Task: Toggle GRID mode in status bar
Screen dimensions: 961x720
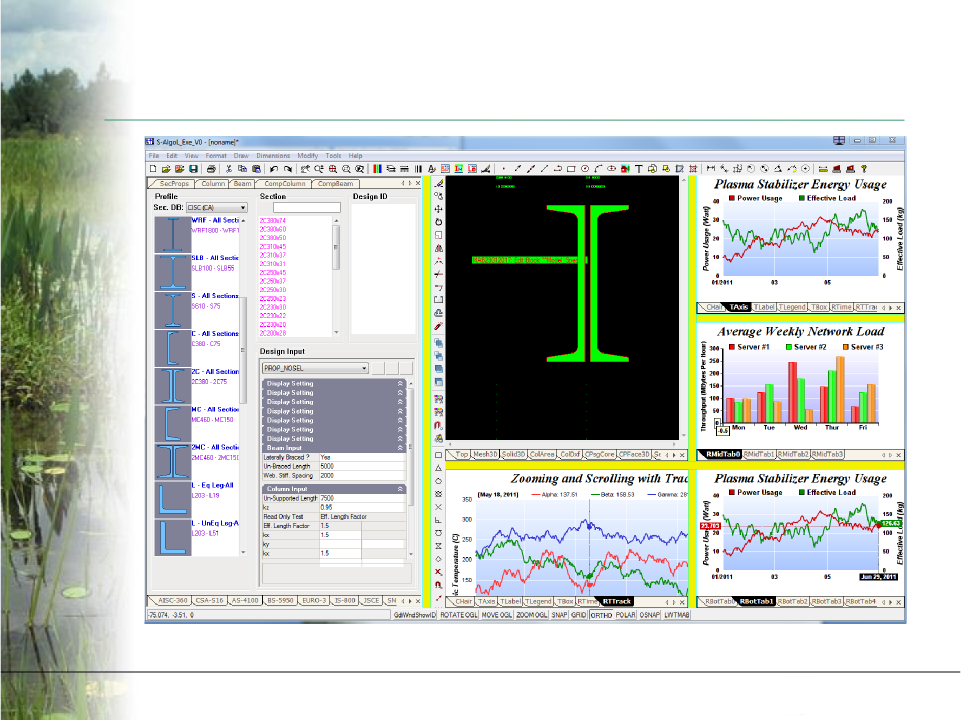Action: (x=579, y=615)
